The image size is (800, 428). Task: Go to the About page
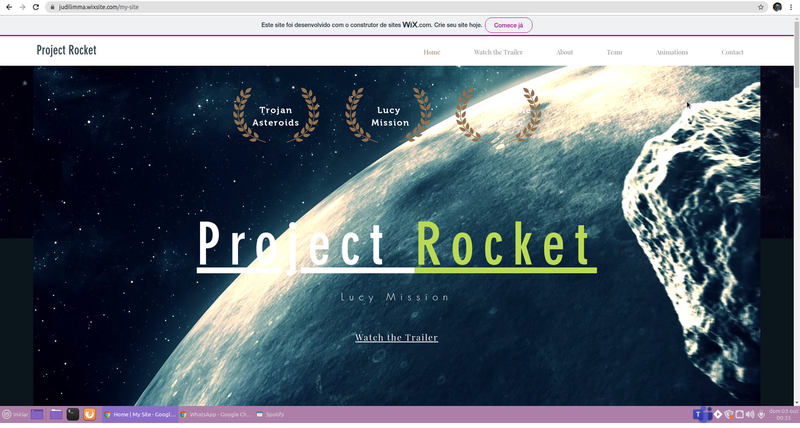(564, 52)
